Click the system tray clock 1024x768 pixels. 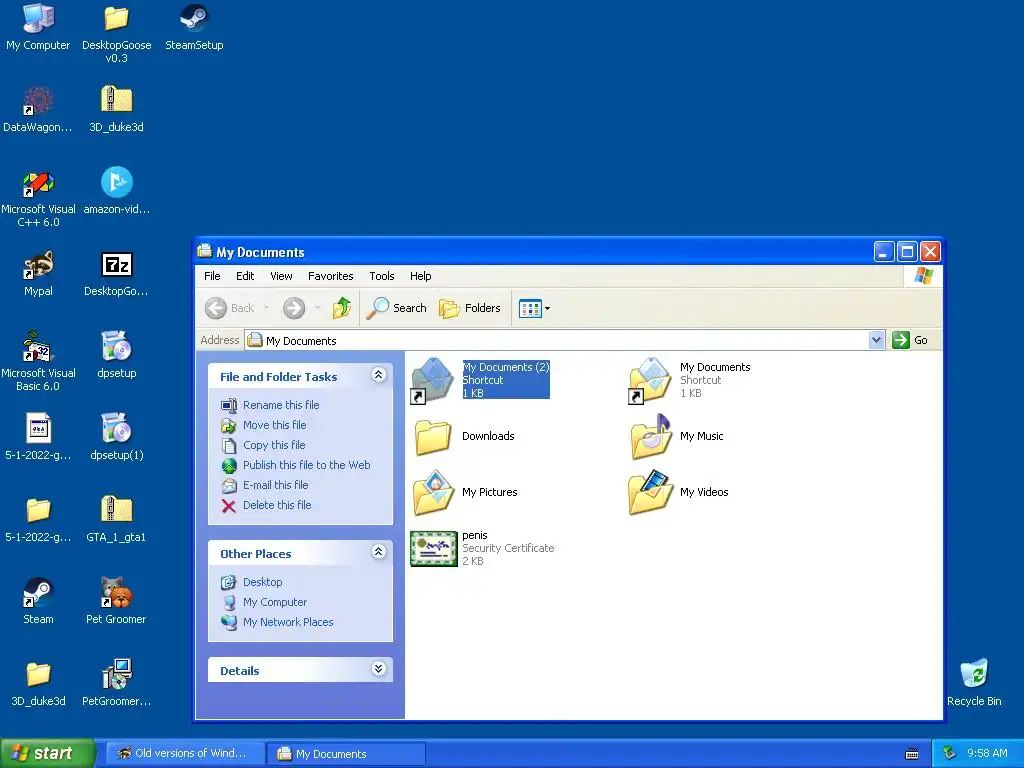click(x=987, y=754)
